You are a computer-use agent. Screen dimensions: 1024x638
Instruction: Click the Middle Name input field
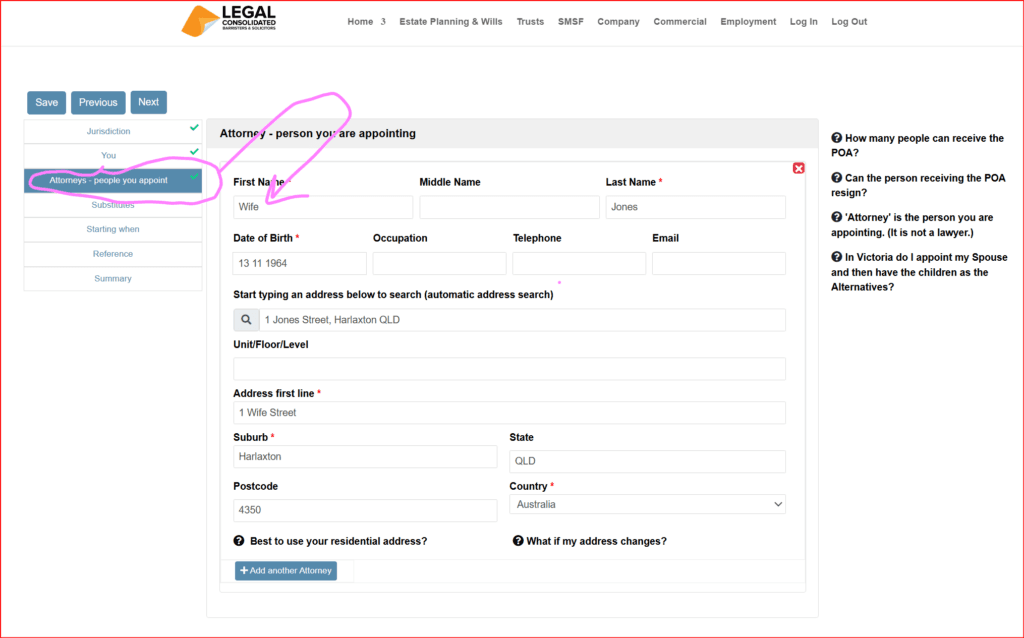[509, 207]
